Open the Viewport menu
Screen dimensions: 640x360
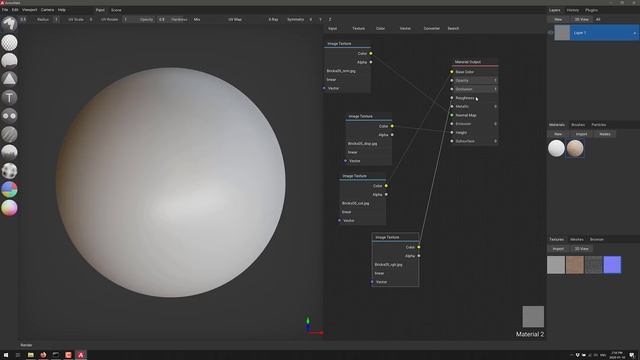[x=29, y=10]
